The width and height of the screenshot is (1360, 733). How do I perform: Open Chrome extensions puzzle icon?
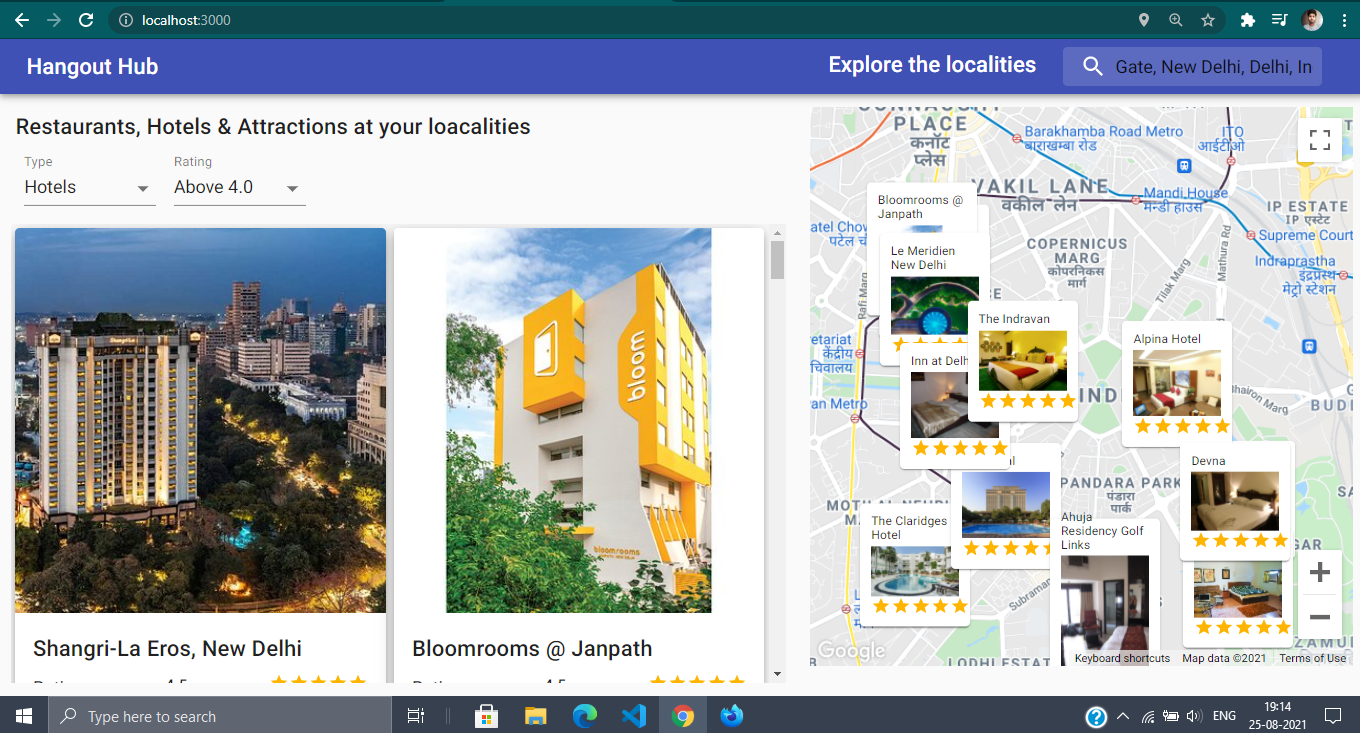[x=1247, y=20]
